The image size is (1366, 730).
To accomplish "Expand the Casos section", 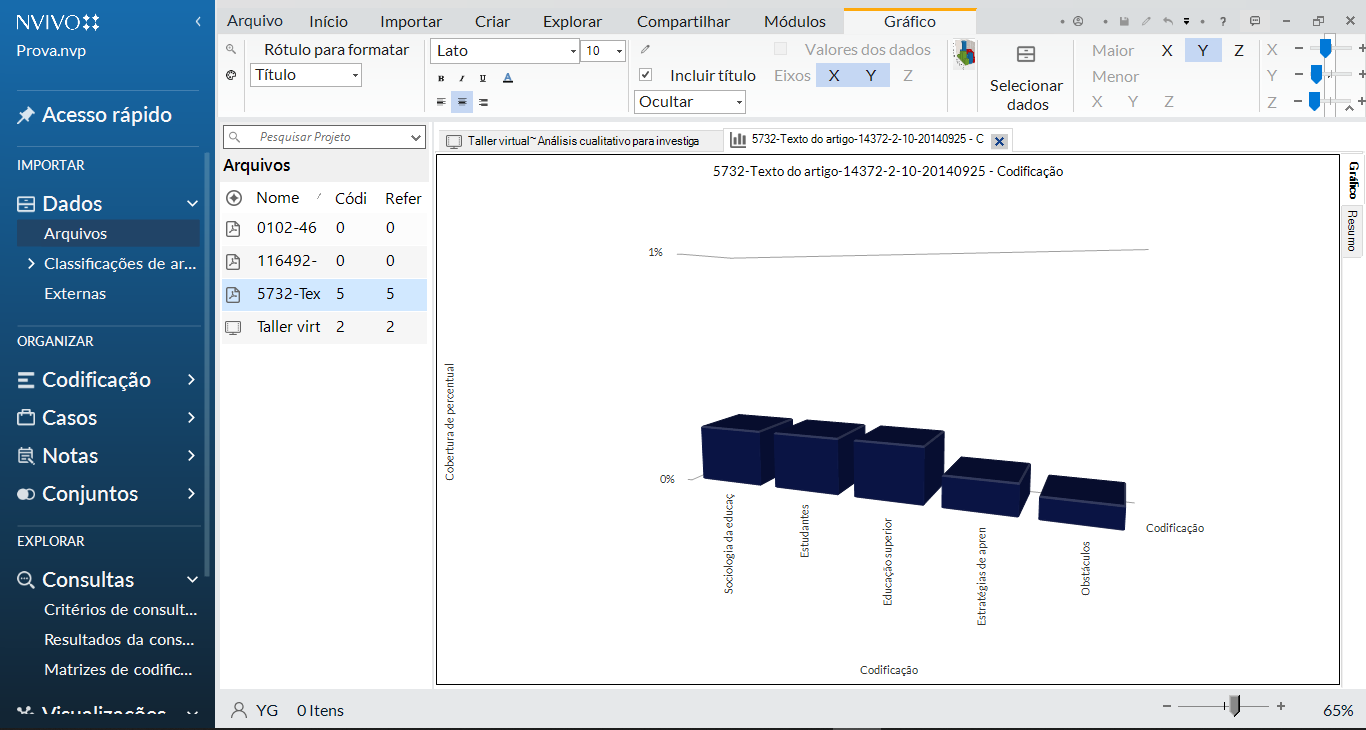I will pyautogui.click(x=191, y=418).
